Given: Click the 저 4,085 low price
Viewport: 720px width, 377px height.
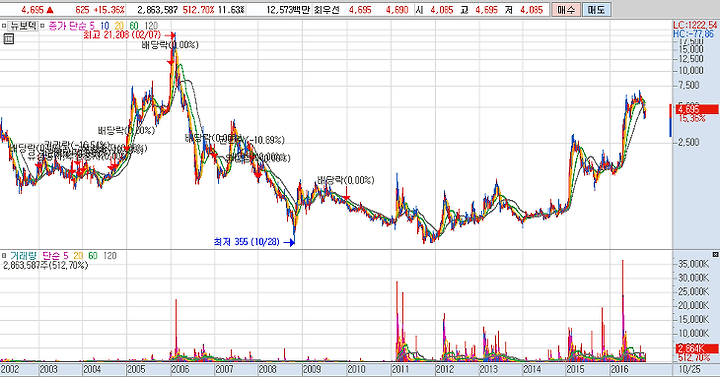Looking at the screenshot, I should click(524, 10).
